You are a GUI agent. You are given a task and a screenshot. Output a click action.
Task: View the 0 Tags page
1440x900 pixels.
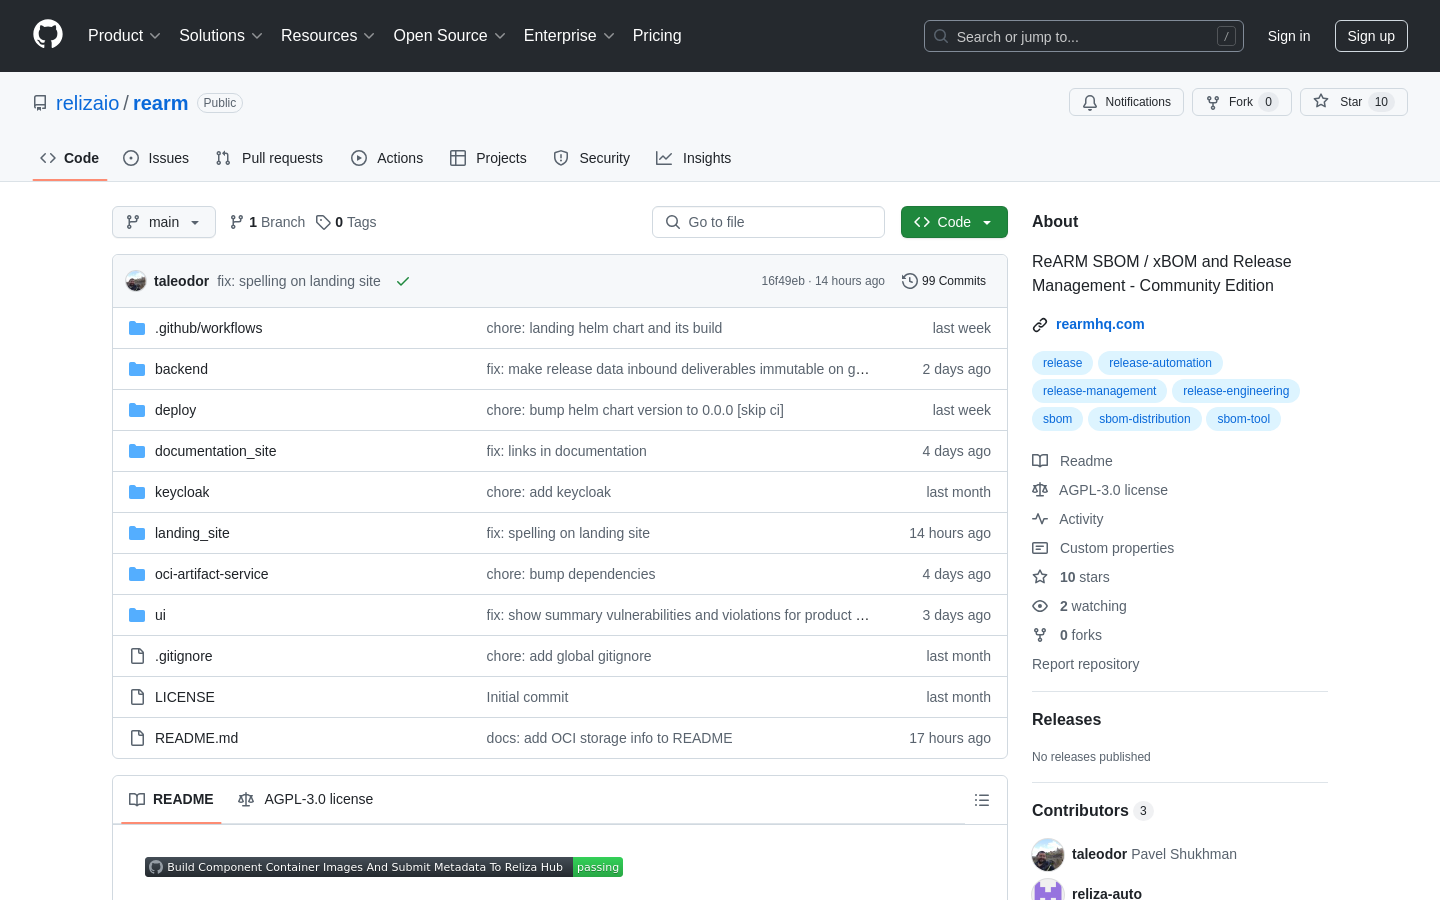click(x=346, y=222)
